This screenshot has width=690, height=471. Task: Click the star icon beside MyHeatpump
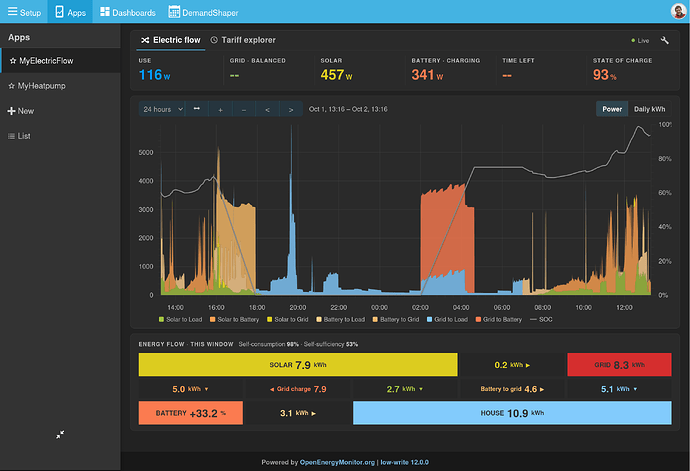coord(11,86)
